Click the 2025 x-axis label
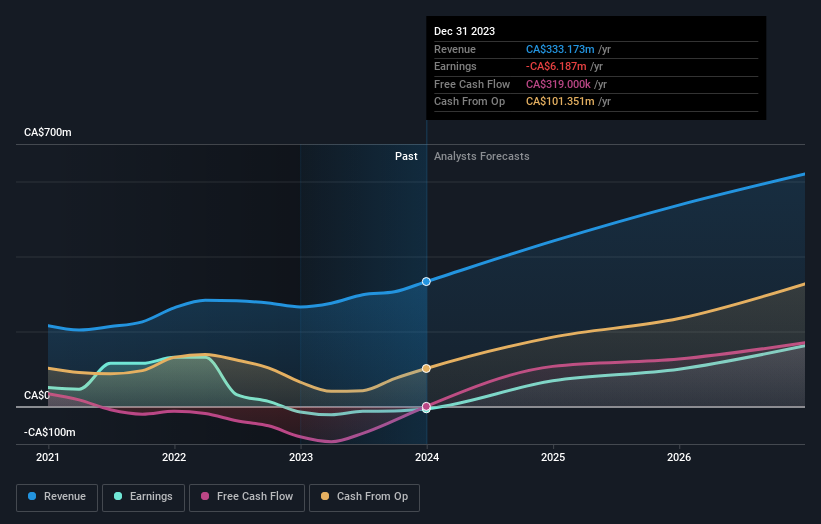The height and width of the screenshot is (524, 821). 553,457
